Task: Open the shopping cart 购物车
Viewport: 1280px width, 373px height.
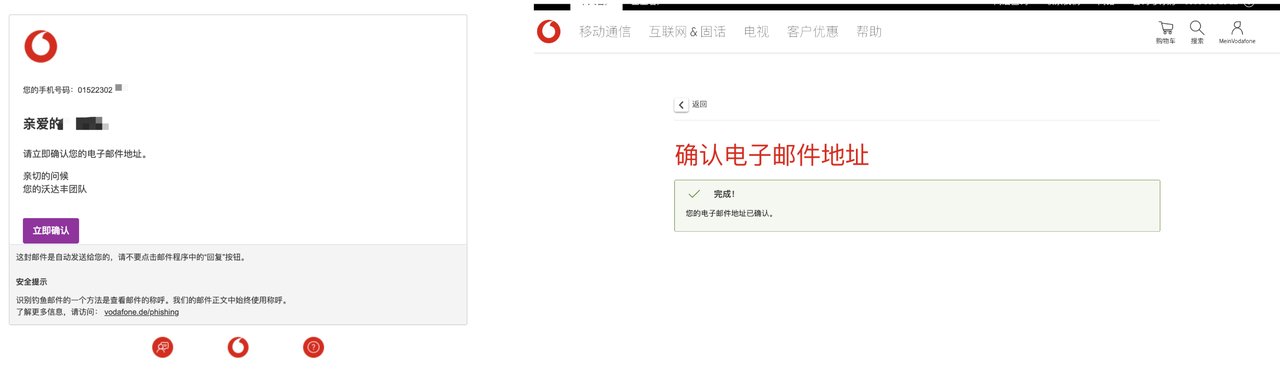Action: [x=1165, y=32]
